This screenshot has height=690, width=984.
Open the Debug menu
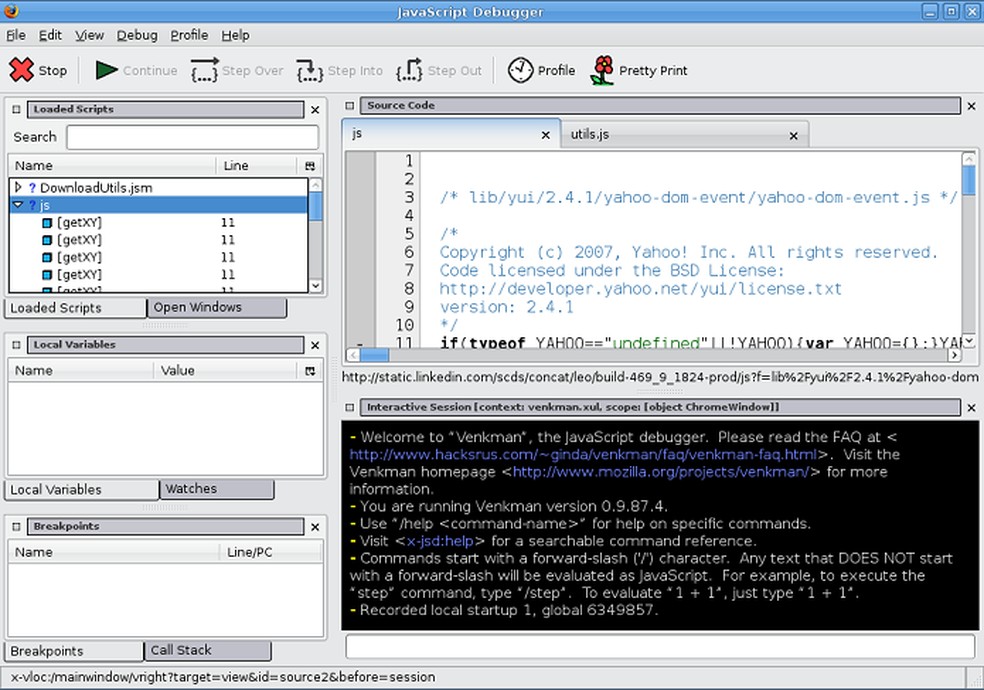pyautogui.click(x=137, y=35)
